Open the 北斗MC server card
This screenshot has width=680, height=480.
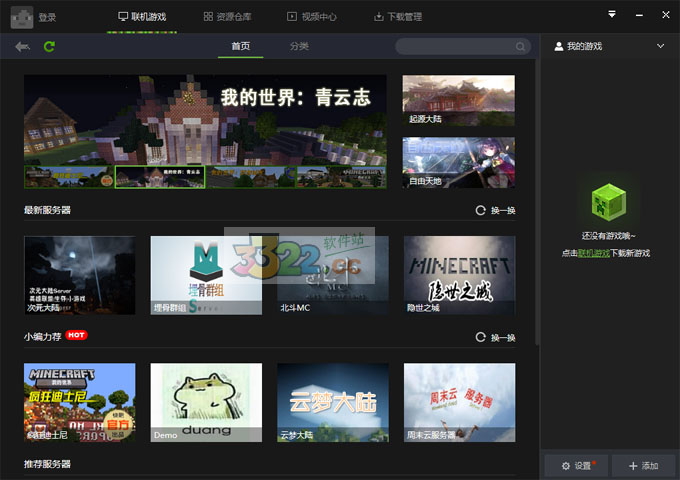click(333, 275)
